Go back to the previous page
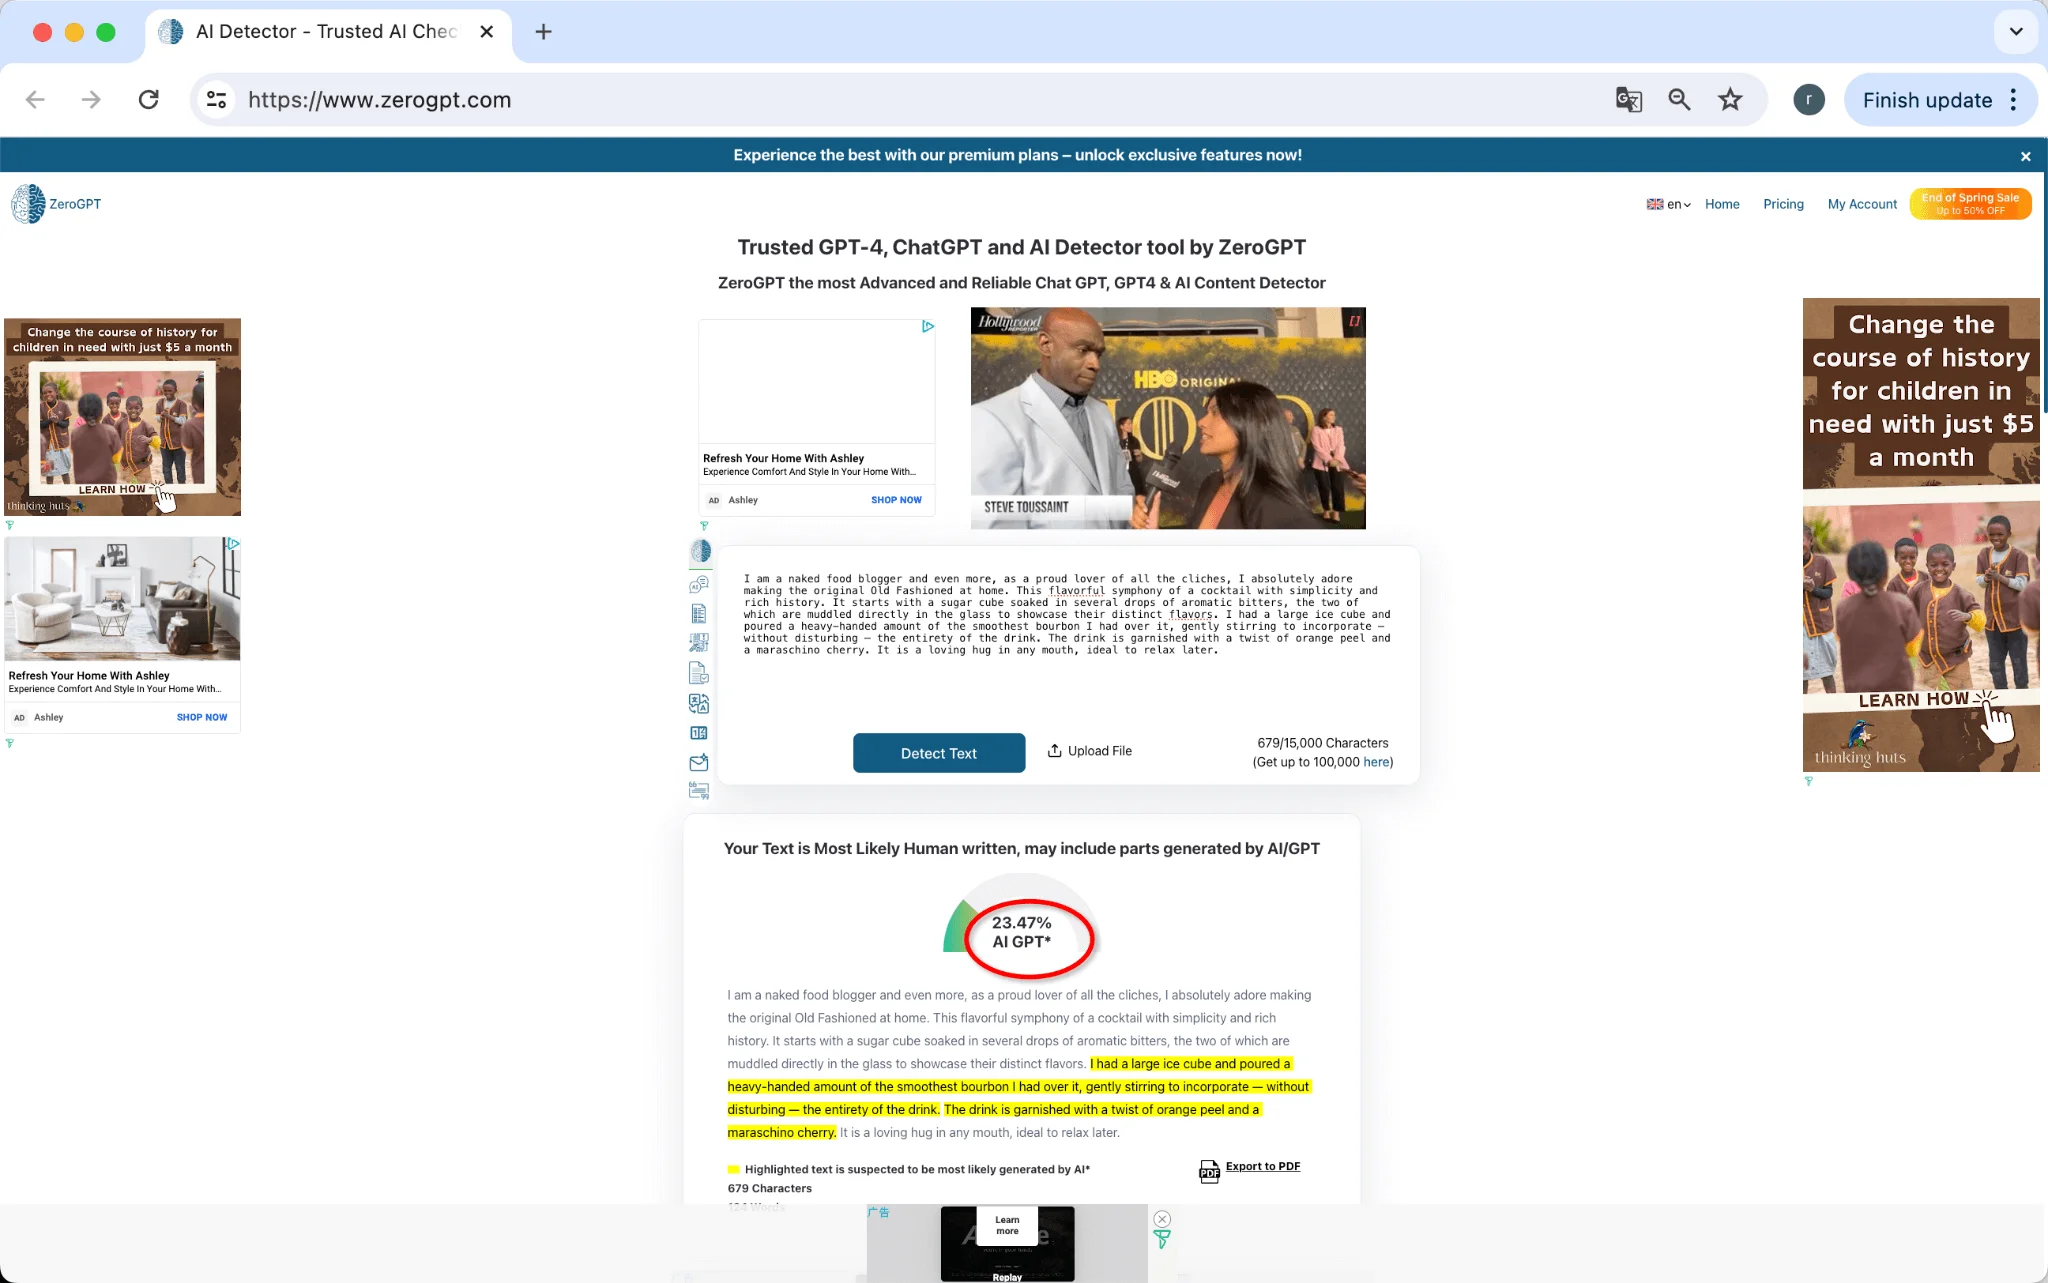 click(35, 100)
